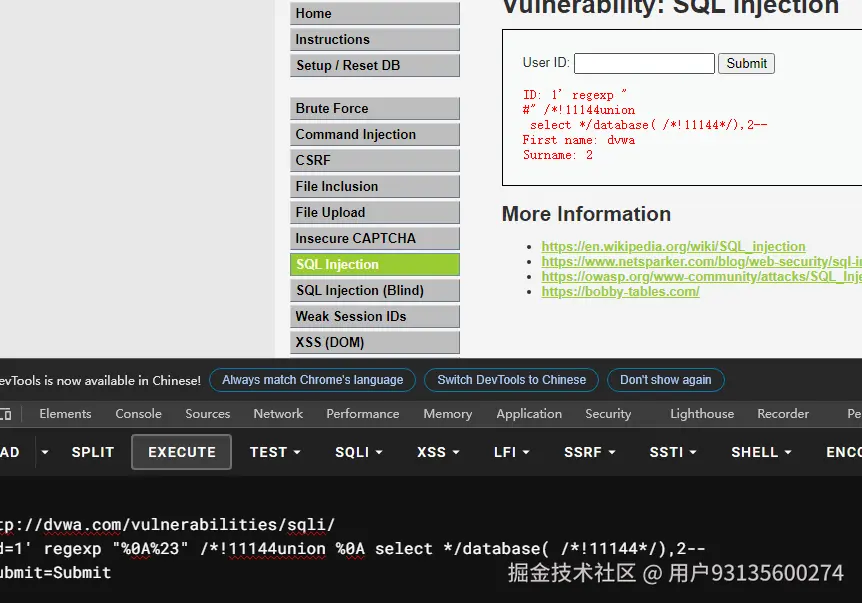Viewport: 862px width, 603px height.
Task: Open the owasp.org SQL Injection link
Action: (701, 276)
